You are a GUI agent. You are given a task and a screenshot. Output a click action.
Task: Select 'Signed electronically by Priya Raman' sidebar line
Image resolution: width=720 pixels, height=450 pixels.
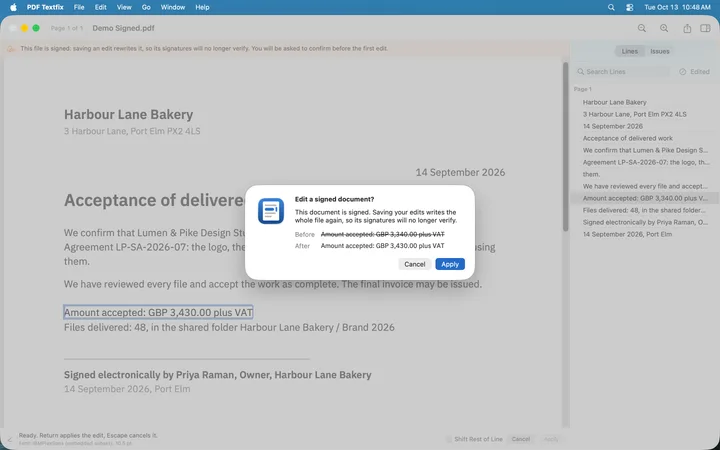tap(645, 222)
